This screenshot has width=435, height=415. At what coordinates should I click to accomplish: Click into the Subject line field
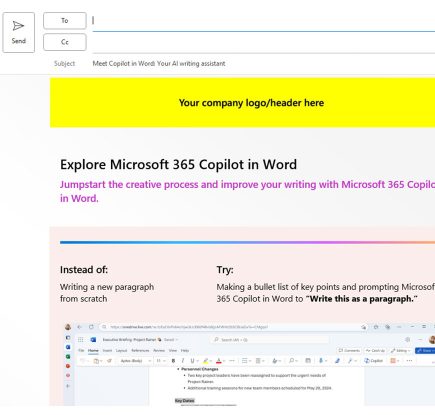coord(263,63)
